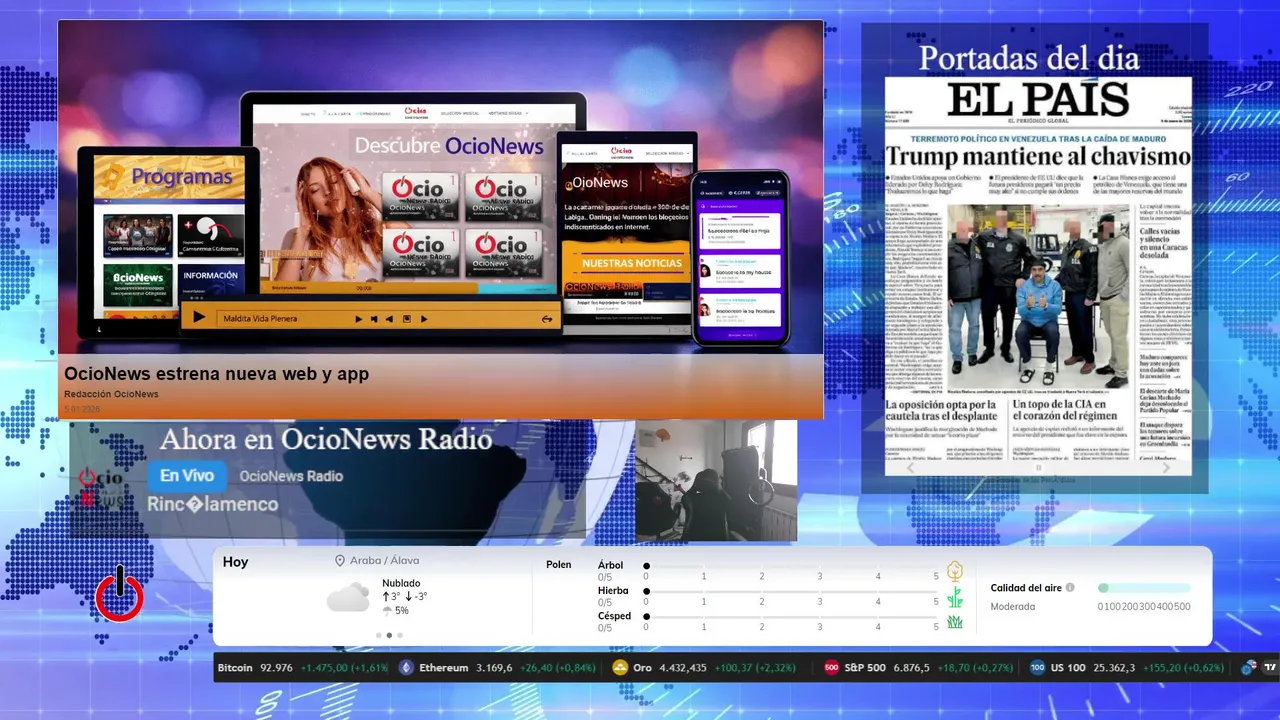
Task: Open the Descubre OcioNews promo image
Action: [x=440, y=187]
